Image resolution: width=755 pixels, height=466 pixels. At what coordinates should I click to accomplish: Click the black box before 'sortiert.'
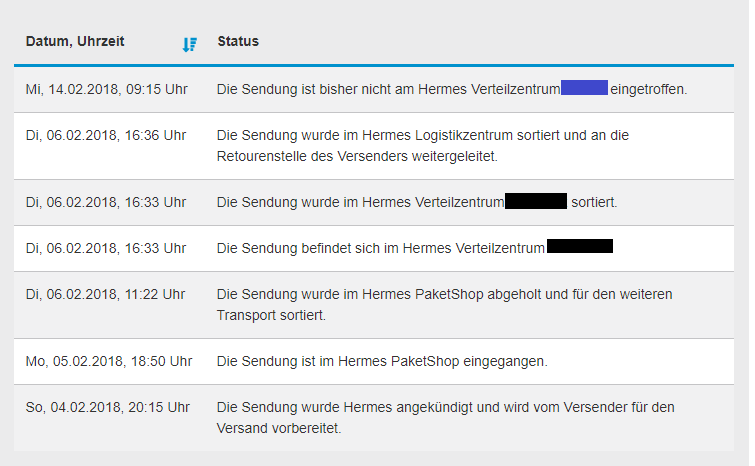coord(536,201)
